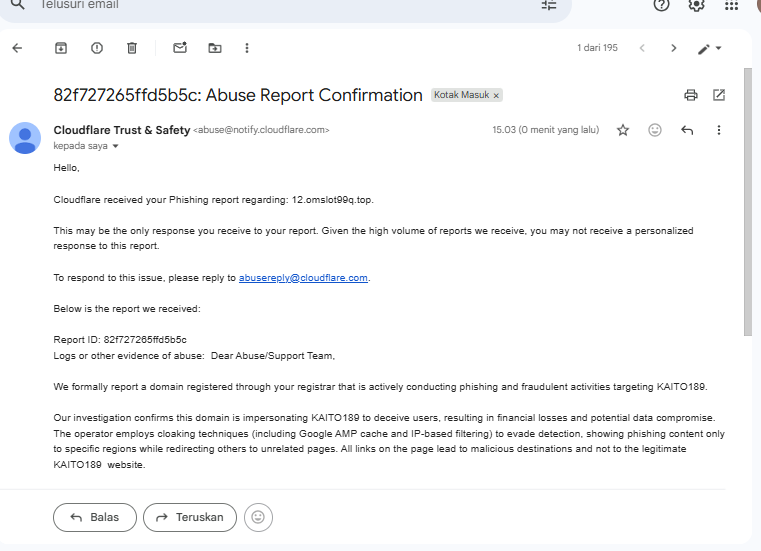Open the emoji reaction button beside Teruskan

pyautogui.click(x=258, y=518)
